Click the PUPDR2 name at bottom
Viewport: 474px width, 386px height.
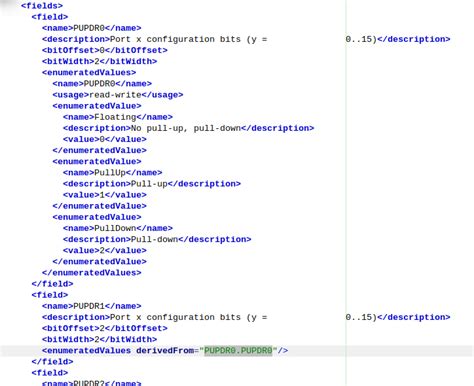point(89,383)
